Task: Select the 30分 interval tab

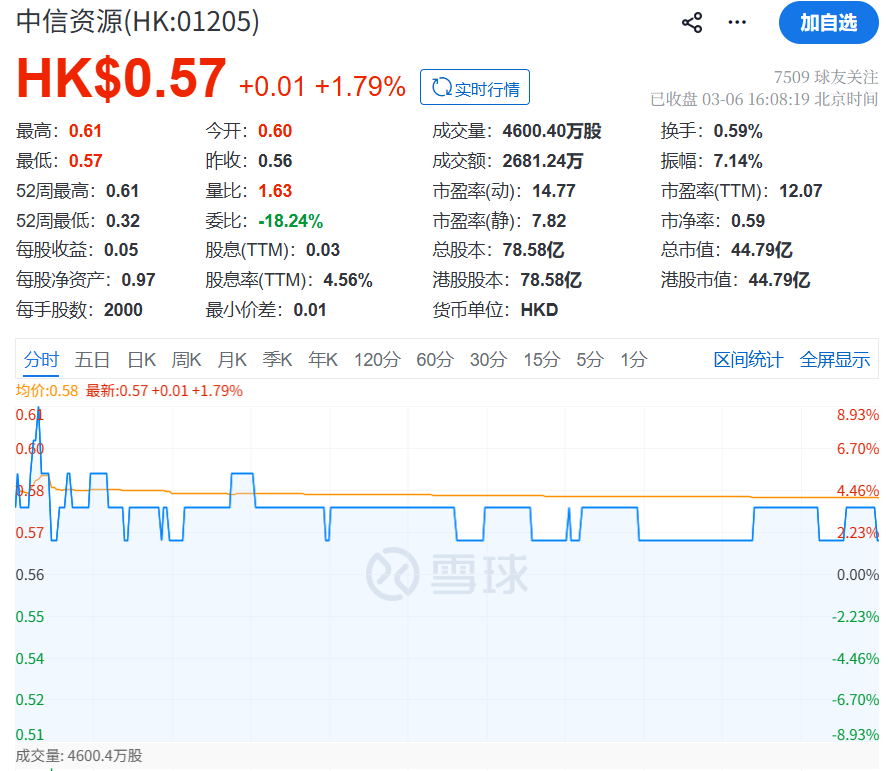Action: click(488, 360)
